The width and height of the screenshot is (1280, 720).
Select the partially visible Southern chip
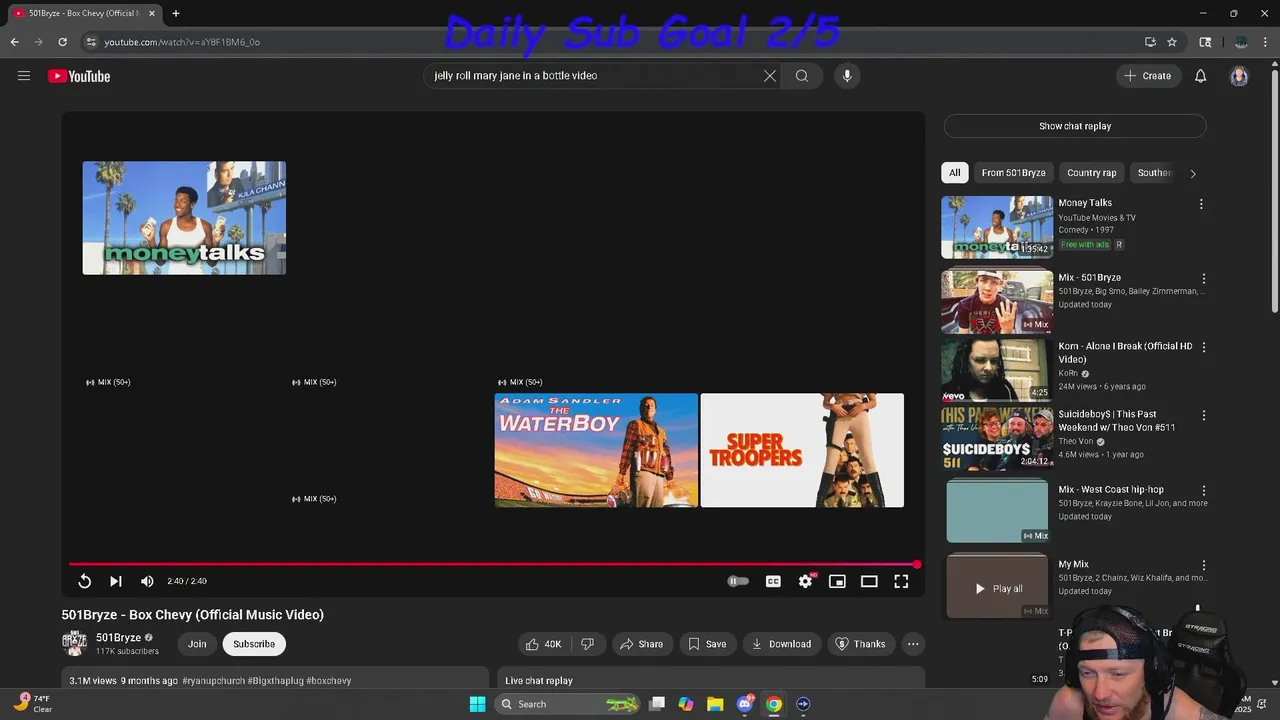tap(1153, 173)
